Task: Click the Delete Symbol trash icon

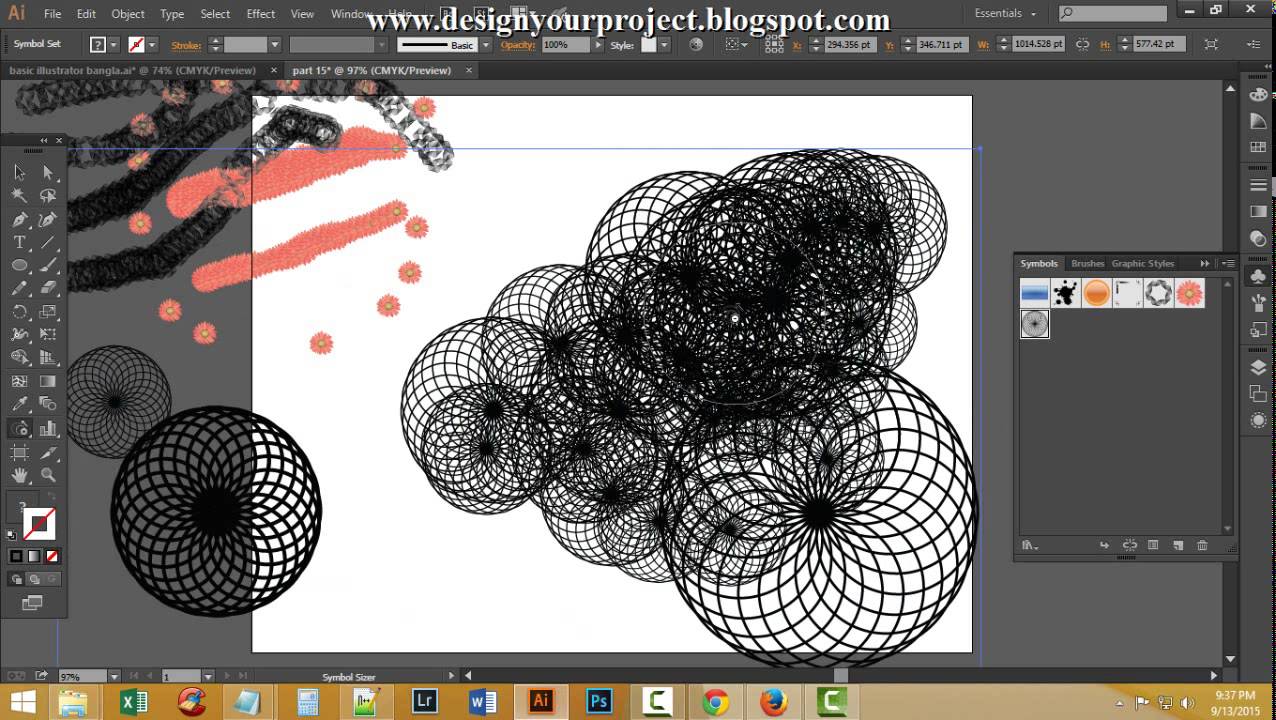Action: coord(1202,545)
